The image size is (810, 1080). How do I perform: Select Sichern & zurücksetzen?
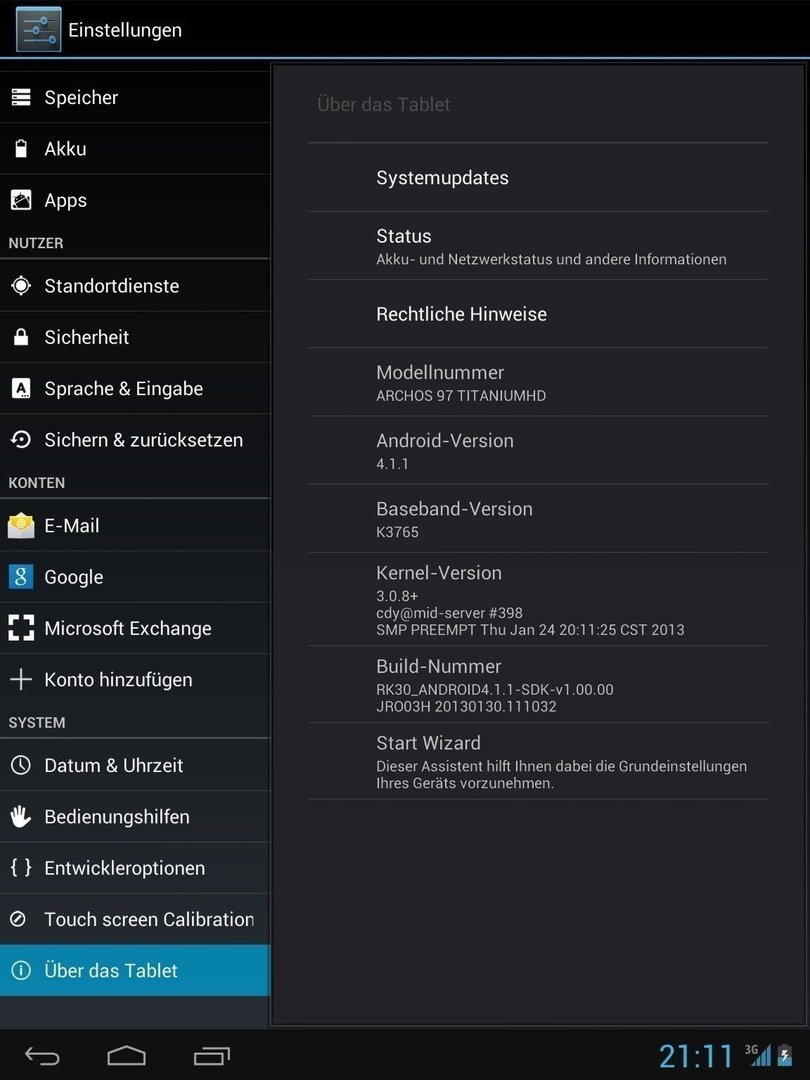click(x=135, y=439)
